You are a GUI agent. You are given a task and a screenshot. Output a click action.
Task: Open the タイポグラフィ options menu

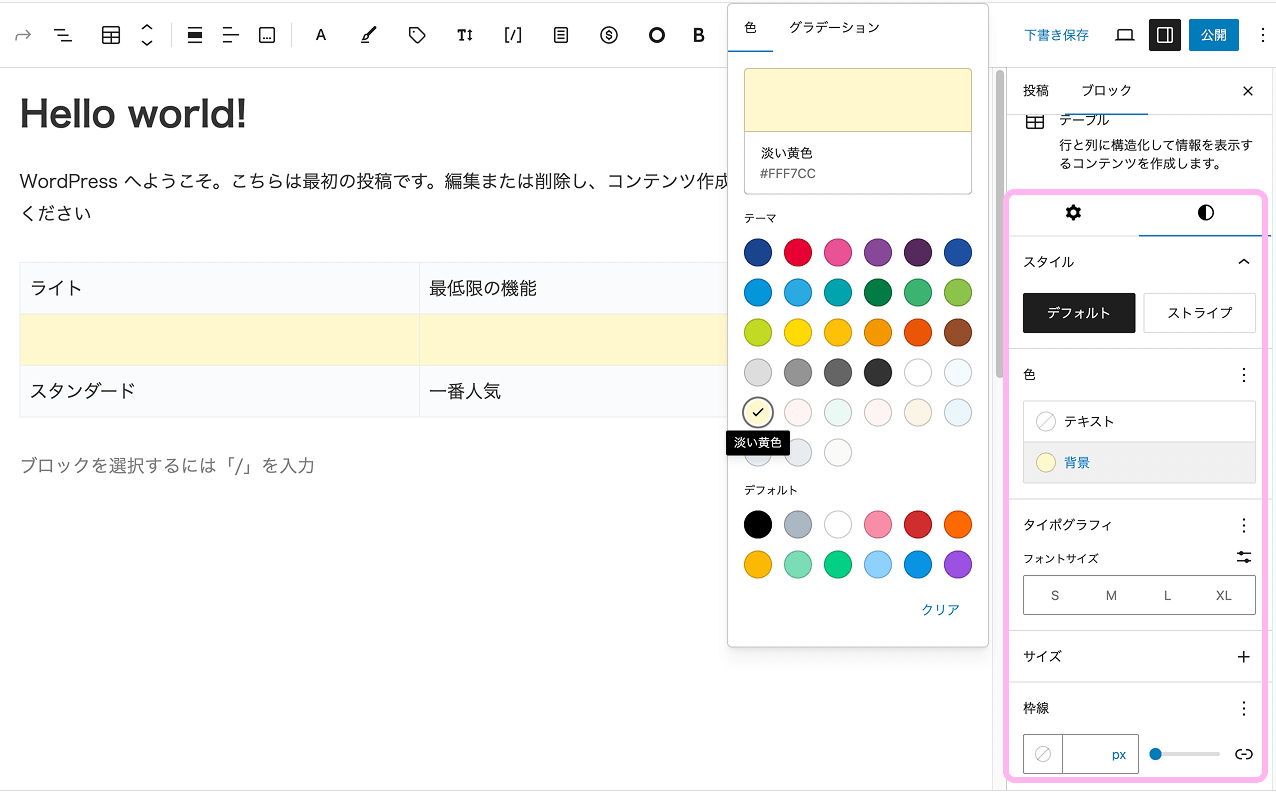click(1244, 525)
